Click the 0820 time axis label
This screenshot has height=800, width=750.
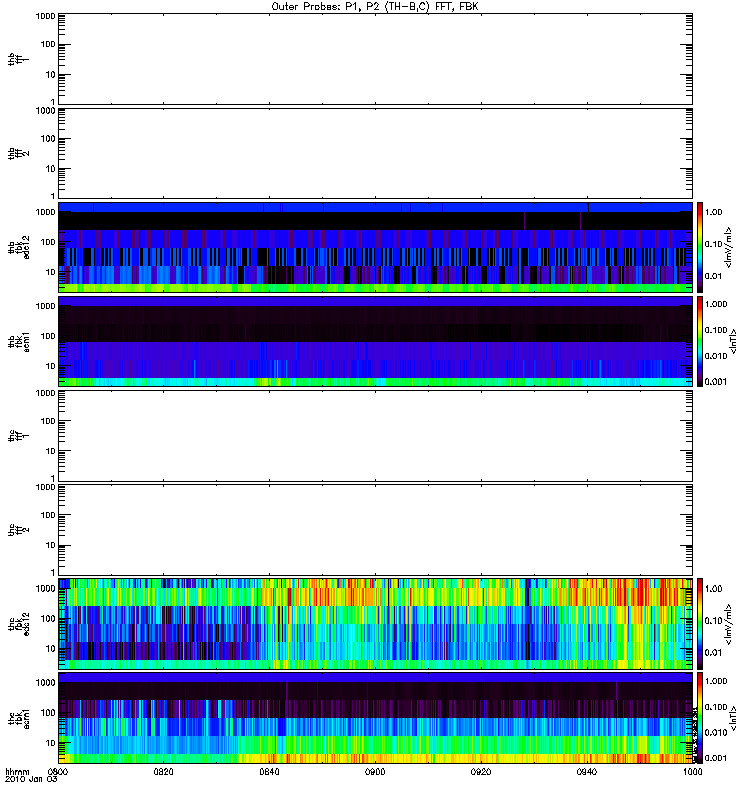coord(163,772)
